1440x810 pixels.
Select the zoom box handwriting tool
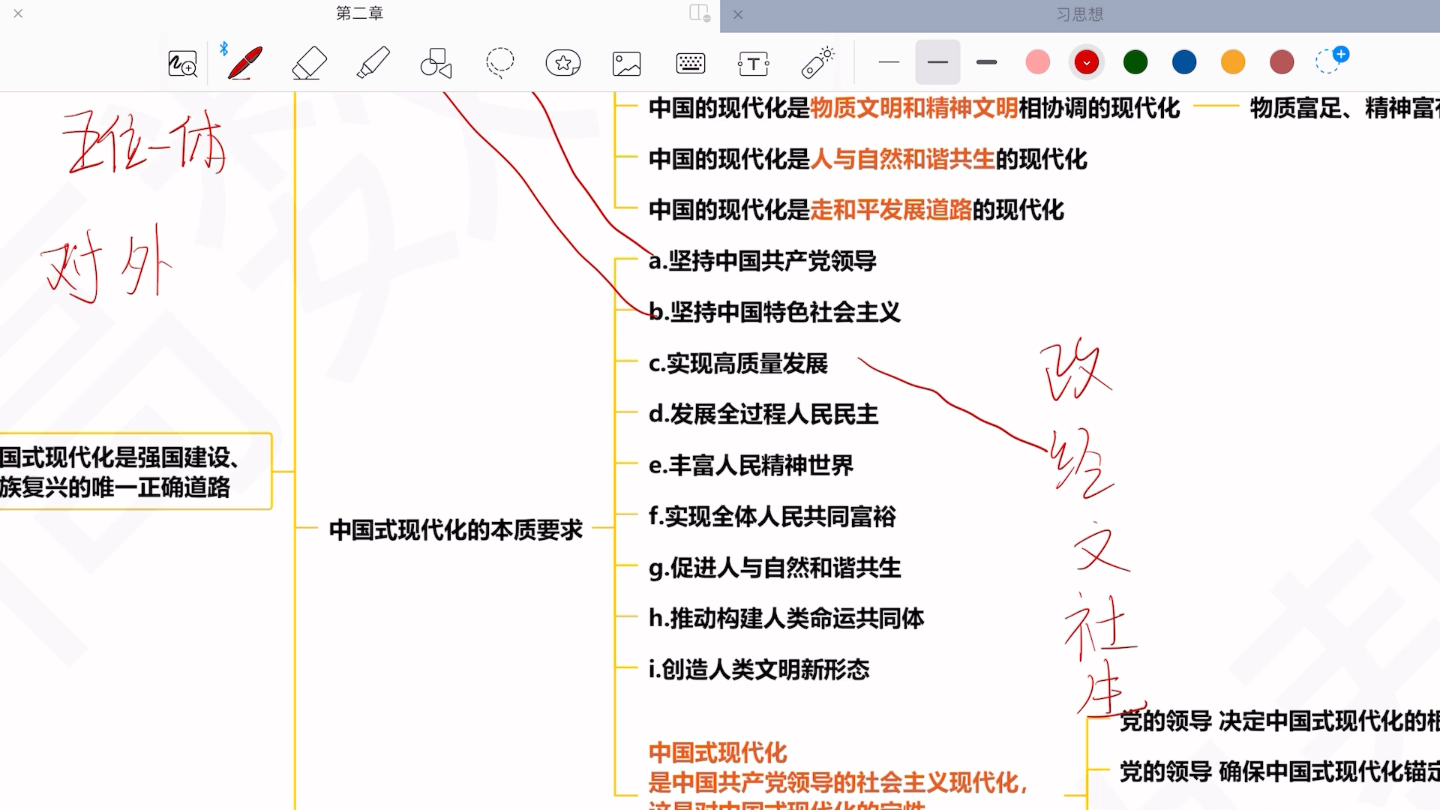(182, 64)
